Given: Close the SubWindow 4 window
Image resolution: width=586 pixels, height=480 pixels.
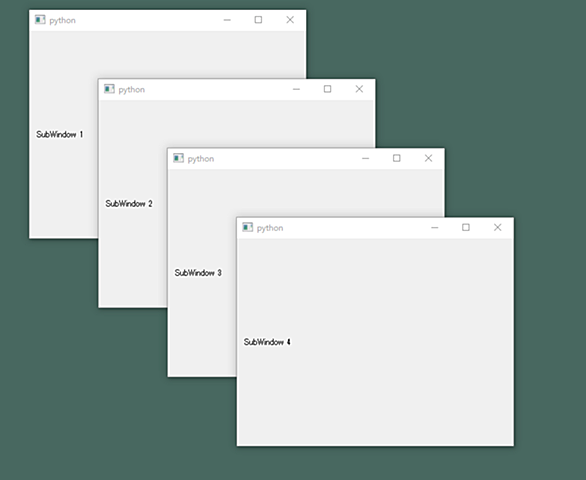Looking at the screenshot, I should point(497,227).
